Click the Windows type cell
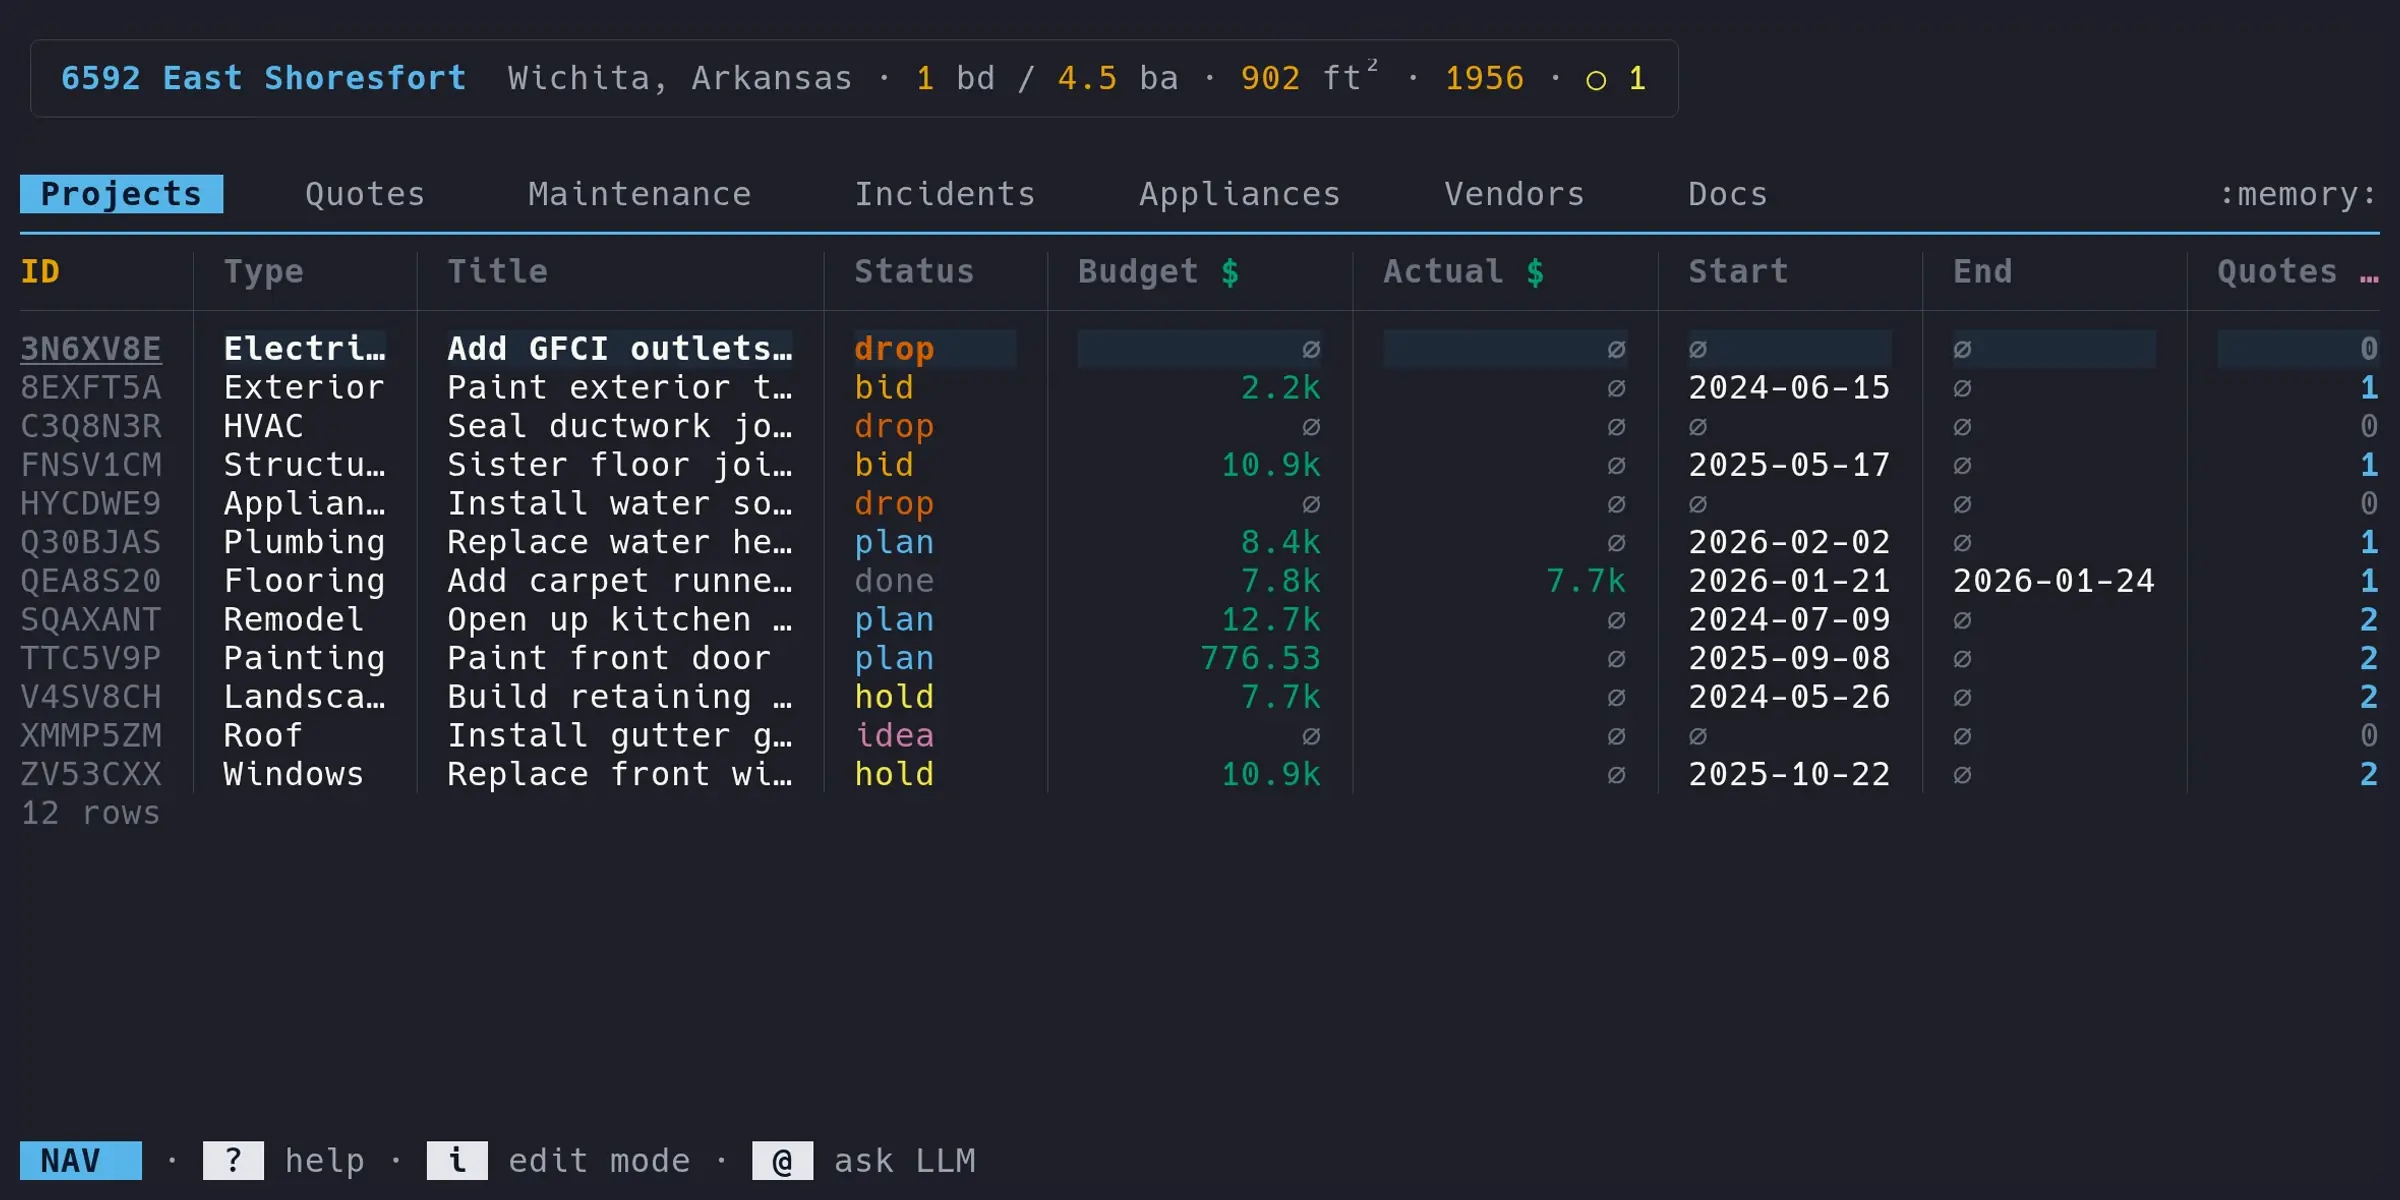 click(x=294, y=775)
